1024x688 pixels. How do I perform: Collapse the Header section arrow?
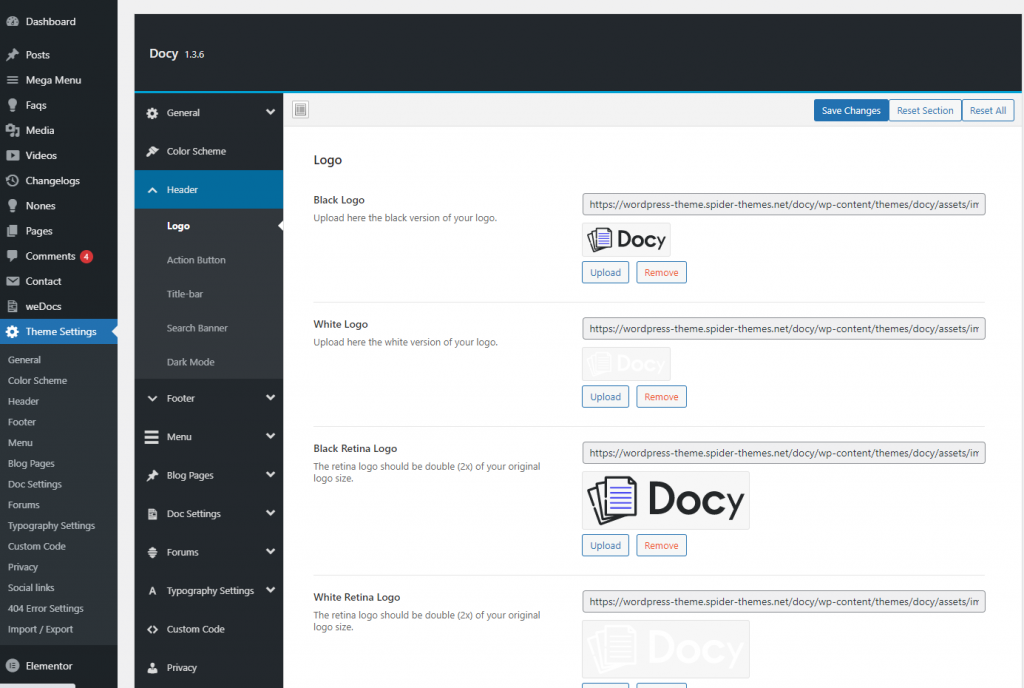(152, 190)
